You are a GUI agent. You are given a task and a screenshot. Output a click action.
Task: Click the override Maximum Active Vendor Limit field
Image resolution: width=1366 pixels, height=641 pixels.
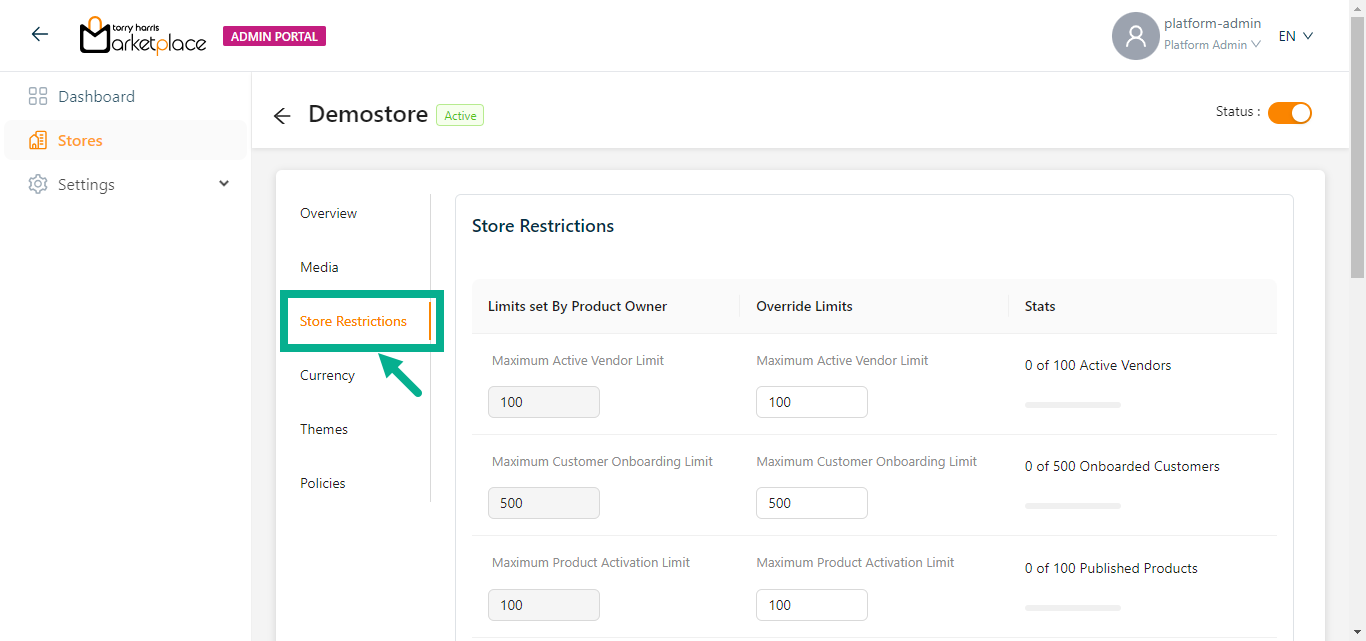(811, 402)
